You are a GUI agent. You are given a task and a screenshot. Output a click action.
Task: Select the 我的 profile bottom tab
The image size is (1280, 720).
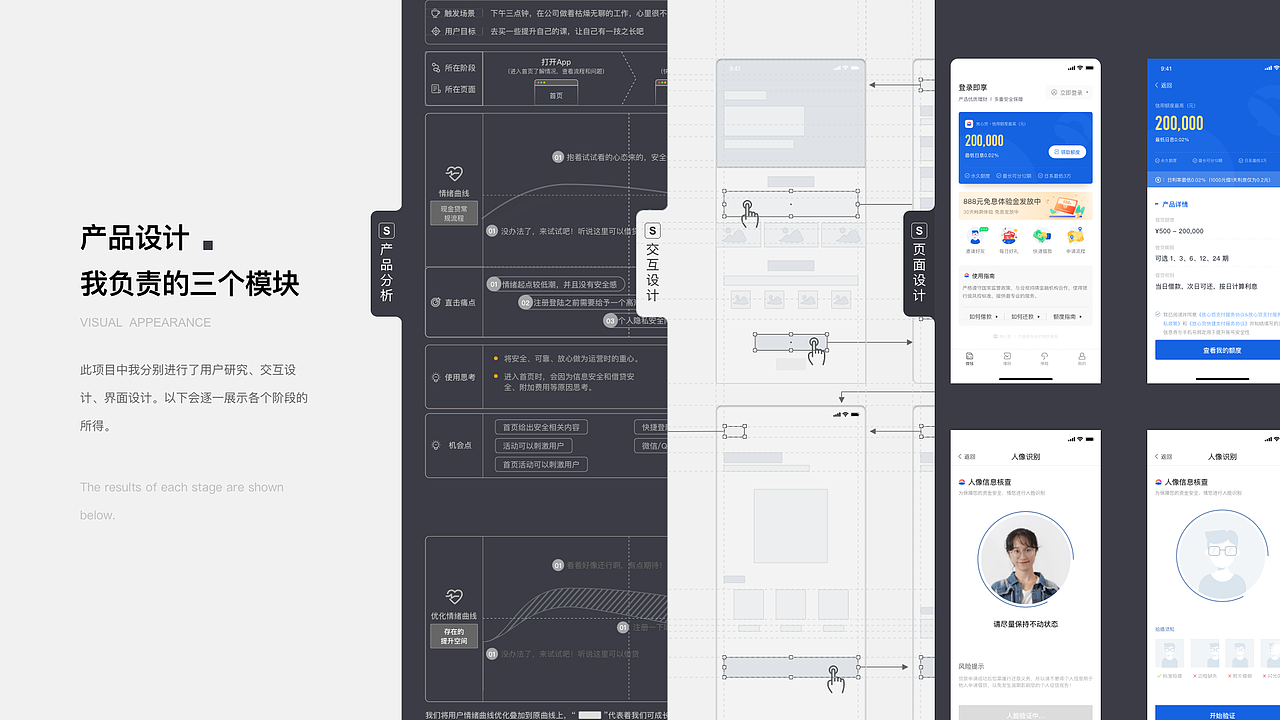coord(1082,358)
